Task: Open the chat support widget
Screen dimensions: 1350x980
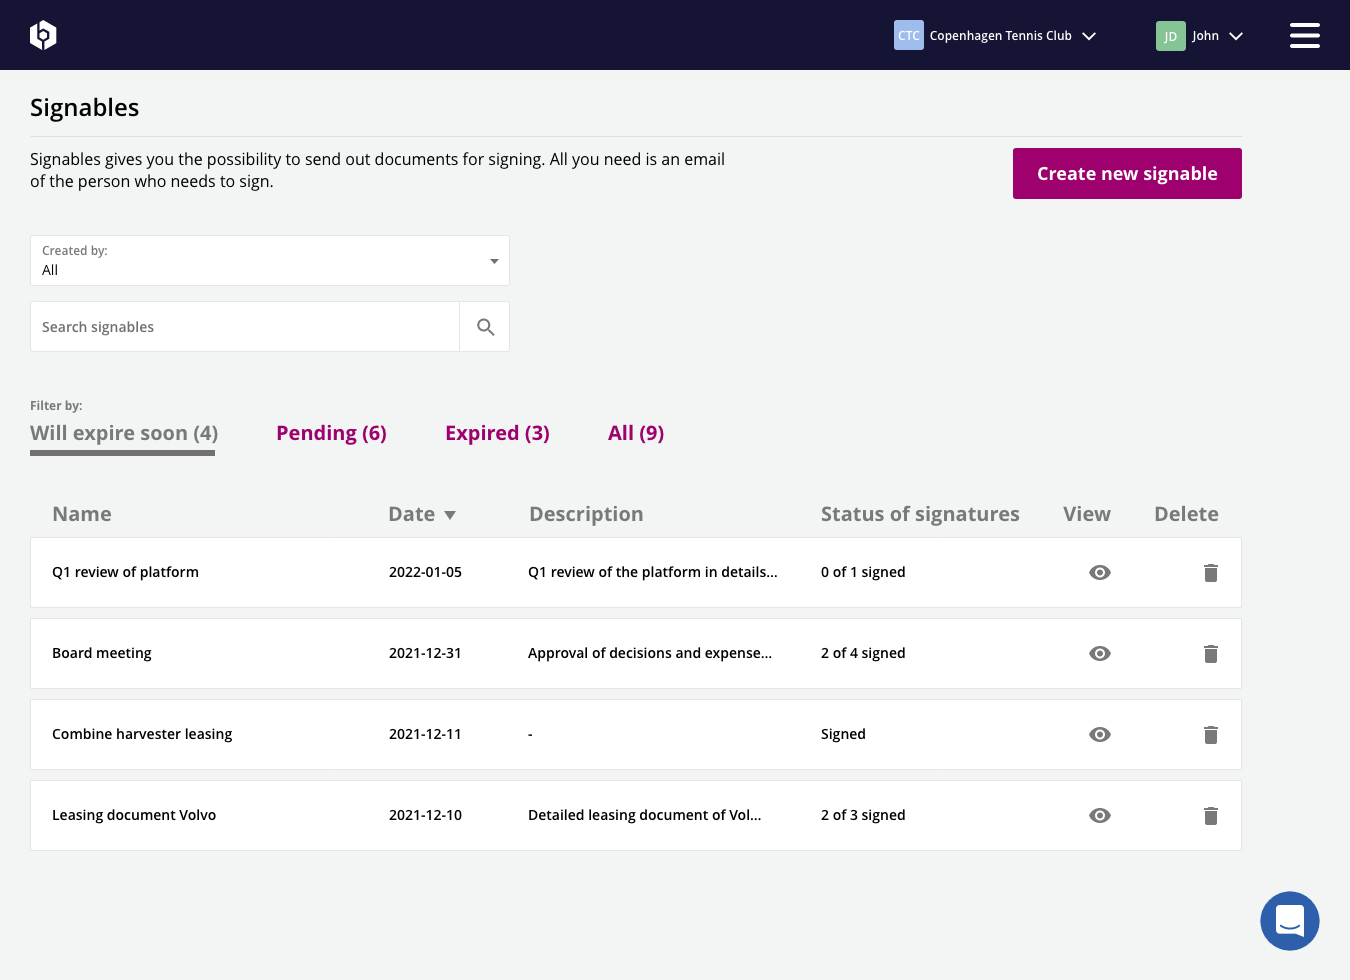Action: pyautogui.click(x=1289, y=920)
